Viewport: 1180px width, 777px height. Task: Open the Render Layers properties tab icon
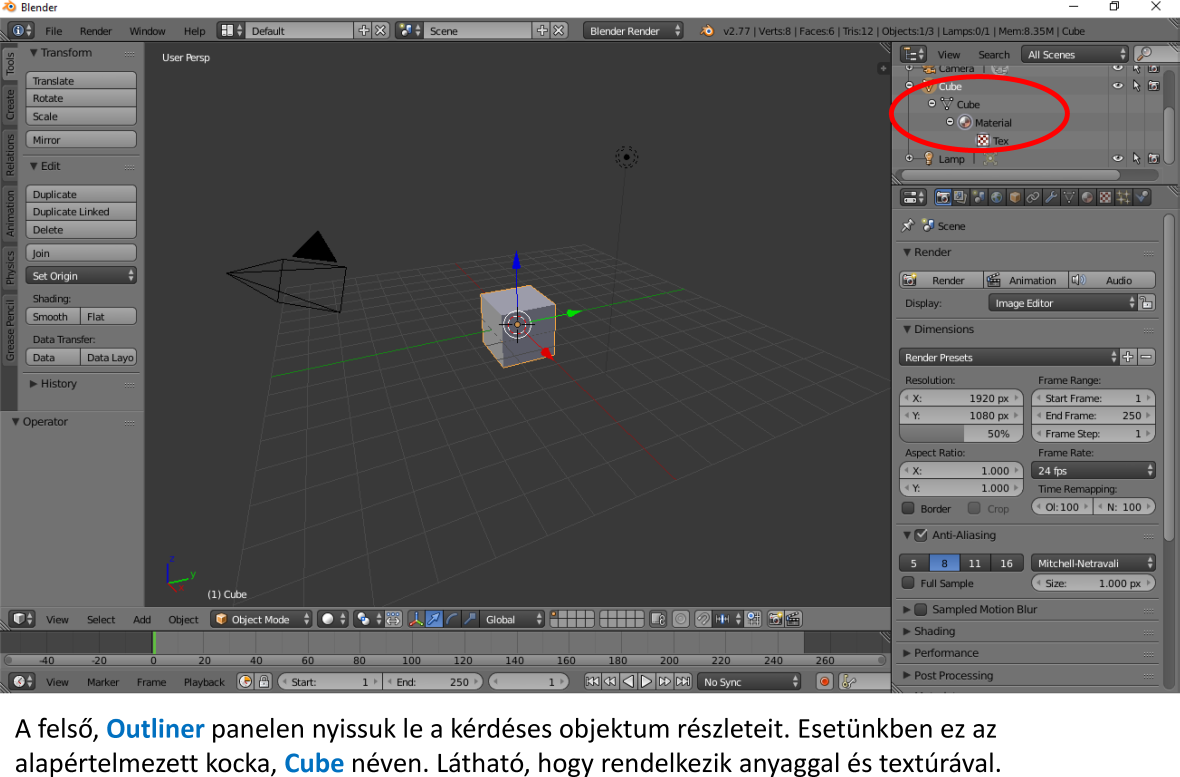pos(960,197)
